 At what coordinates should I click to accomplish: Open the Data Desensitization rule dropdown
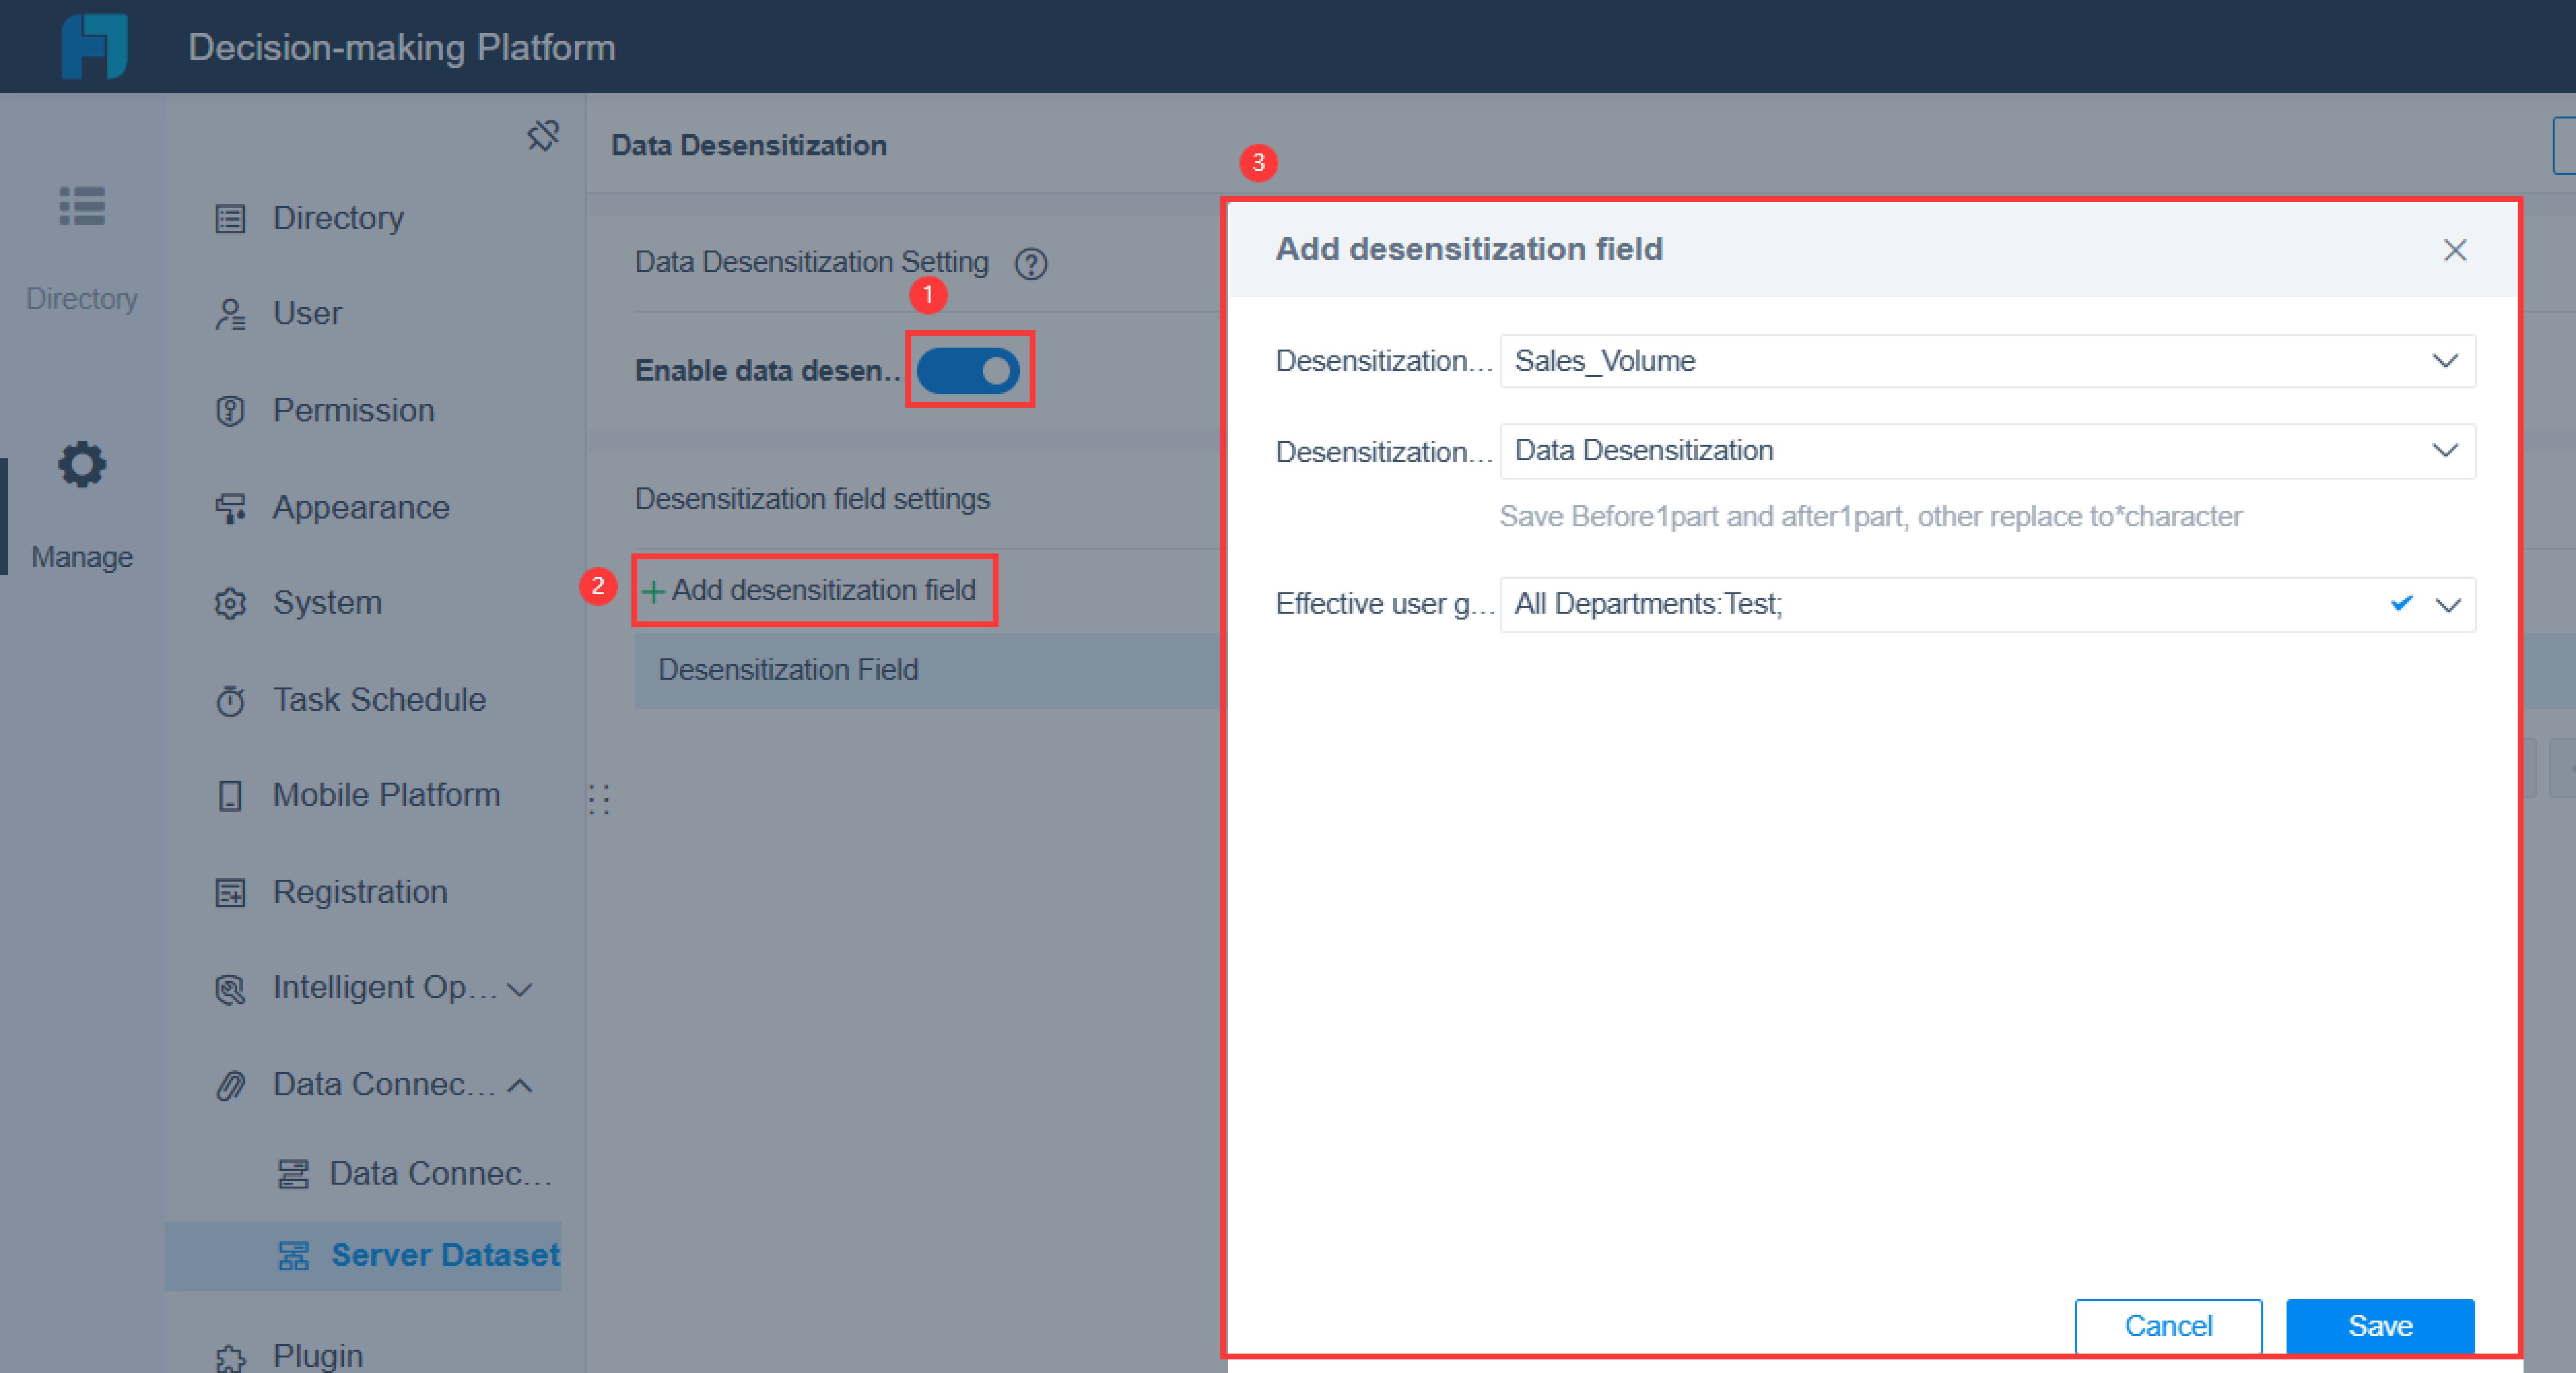pyautogui.click(x=2445, y=450)
